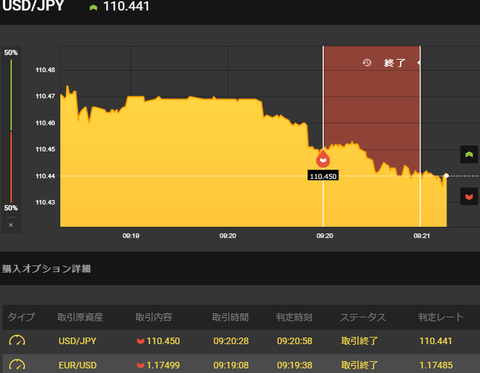
Task: Close the sentiment bar with X icon
Action: pyautogui.click(x=11, y=225)
